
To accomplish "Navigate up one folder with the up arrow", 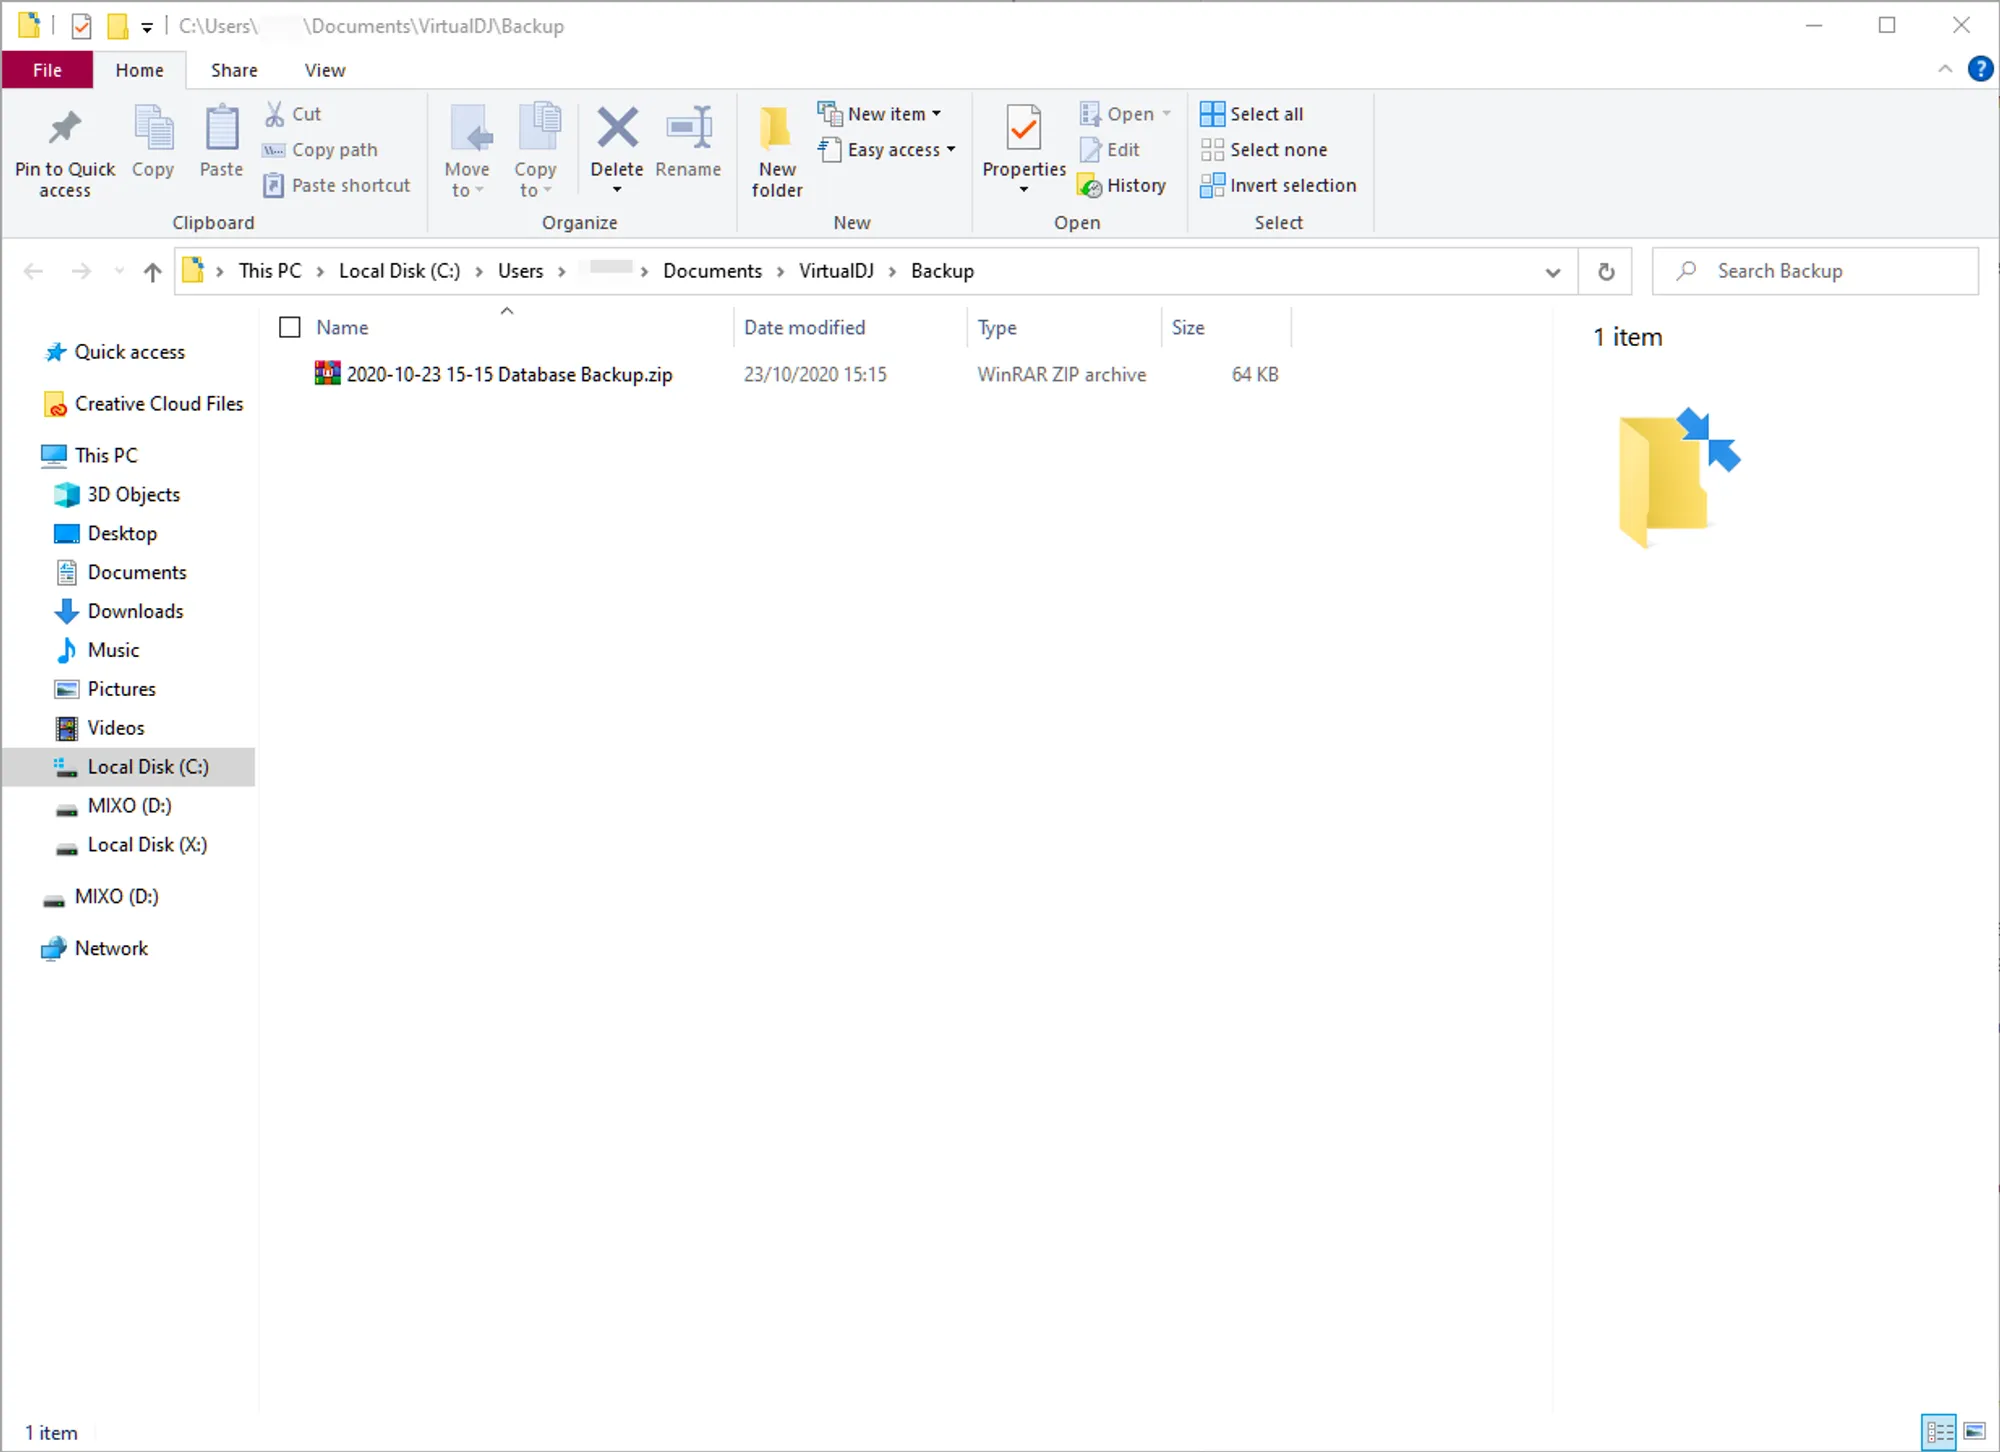I will (x=152, y=272).
